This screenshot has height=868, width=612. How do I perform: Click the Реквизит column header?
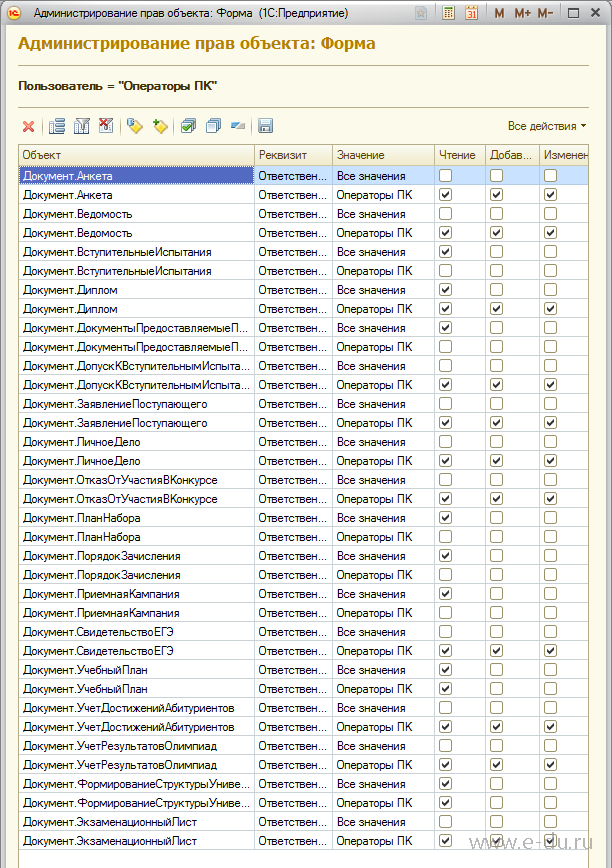(x=294, y=155)
